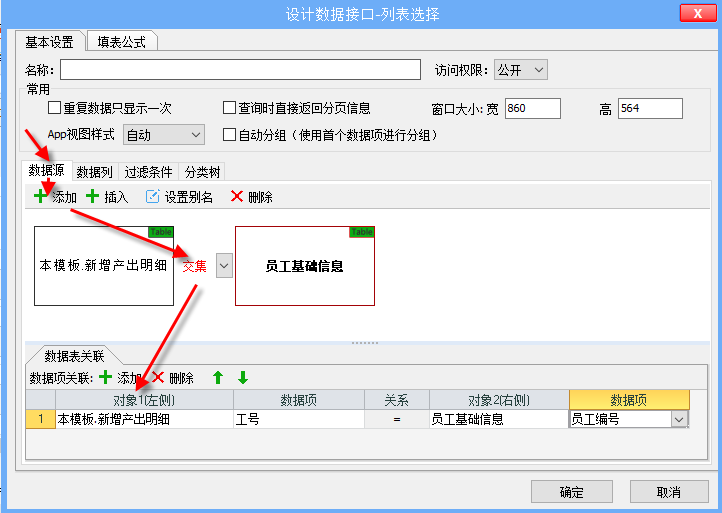Click Table badge on 员工基础信息 box

click(361, 232)
